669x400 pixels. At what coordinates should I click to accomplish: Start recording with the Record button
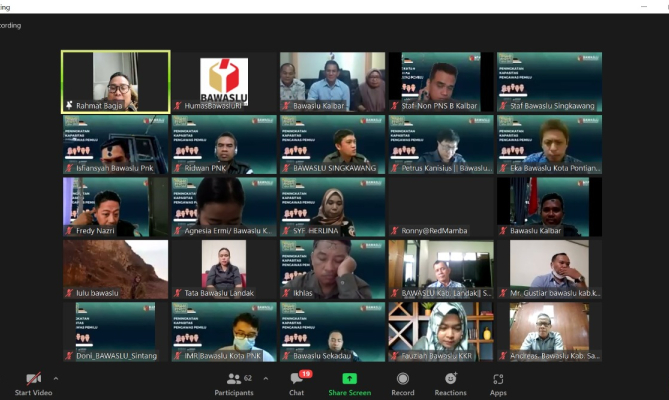coord(403,383)
